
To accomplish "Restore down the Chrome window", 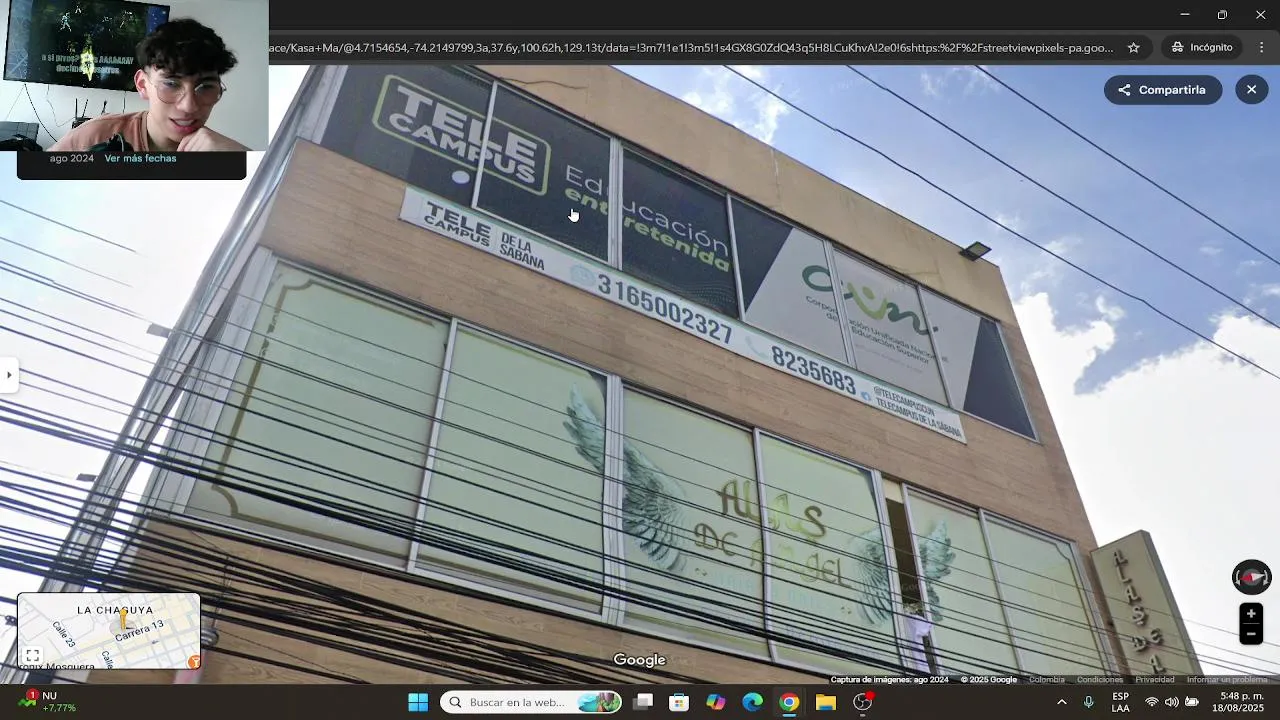I will tap(1222, 15).
